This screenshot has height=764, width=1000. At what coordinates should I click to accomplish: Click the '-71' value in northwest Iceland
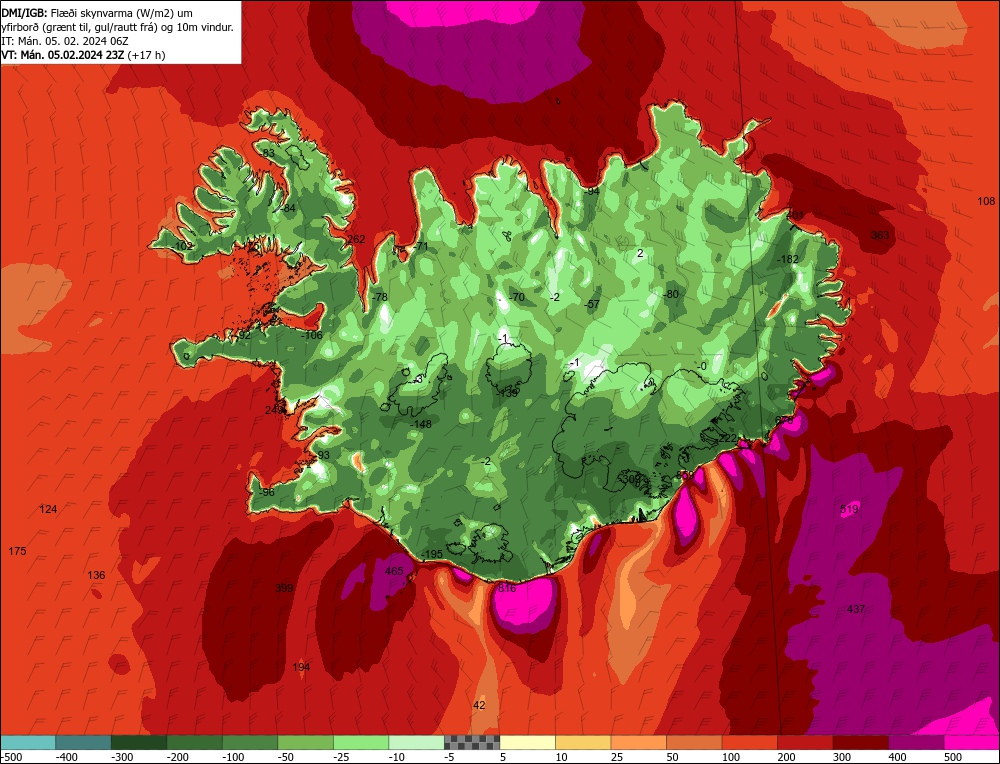(x=421, y=246)
